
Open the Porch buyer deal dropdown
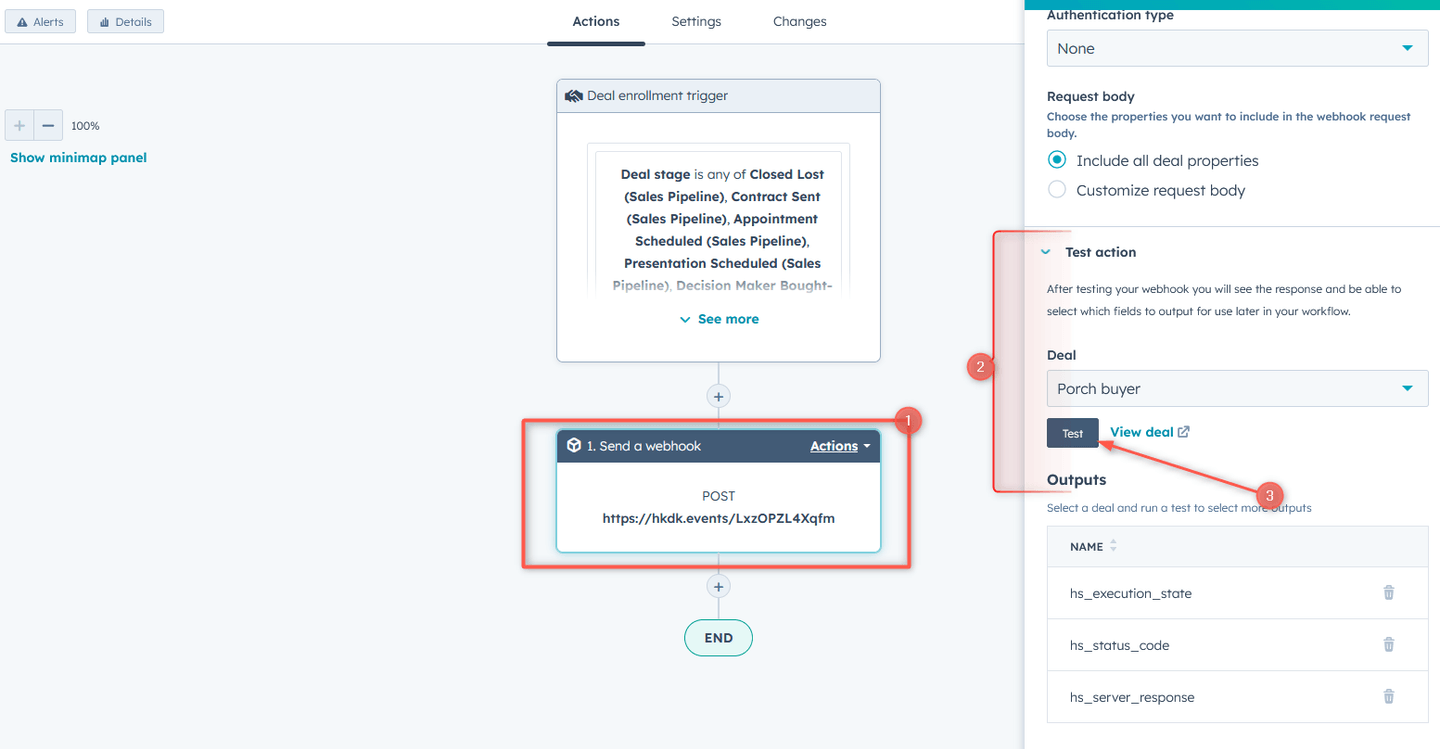[x=1237, y=388]
